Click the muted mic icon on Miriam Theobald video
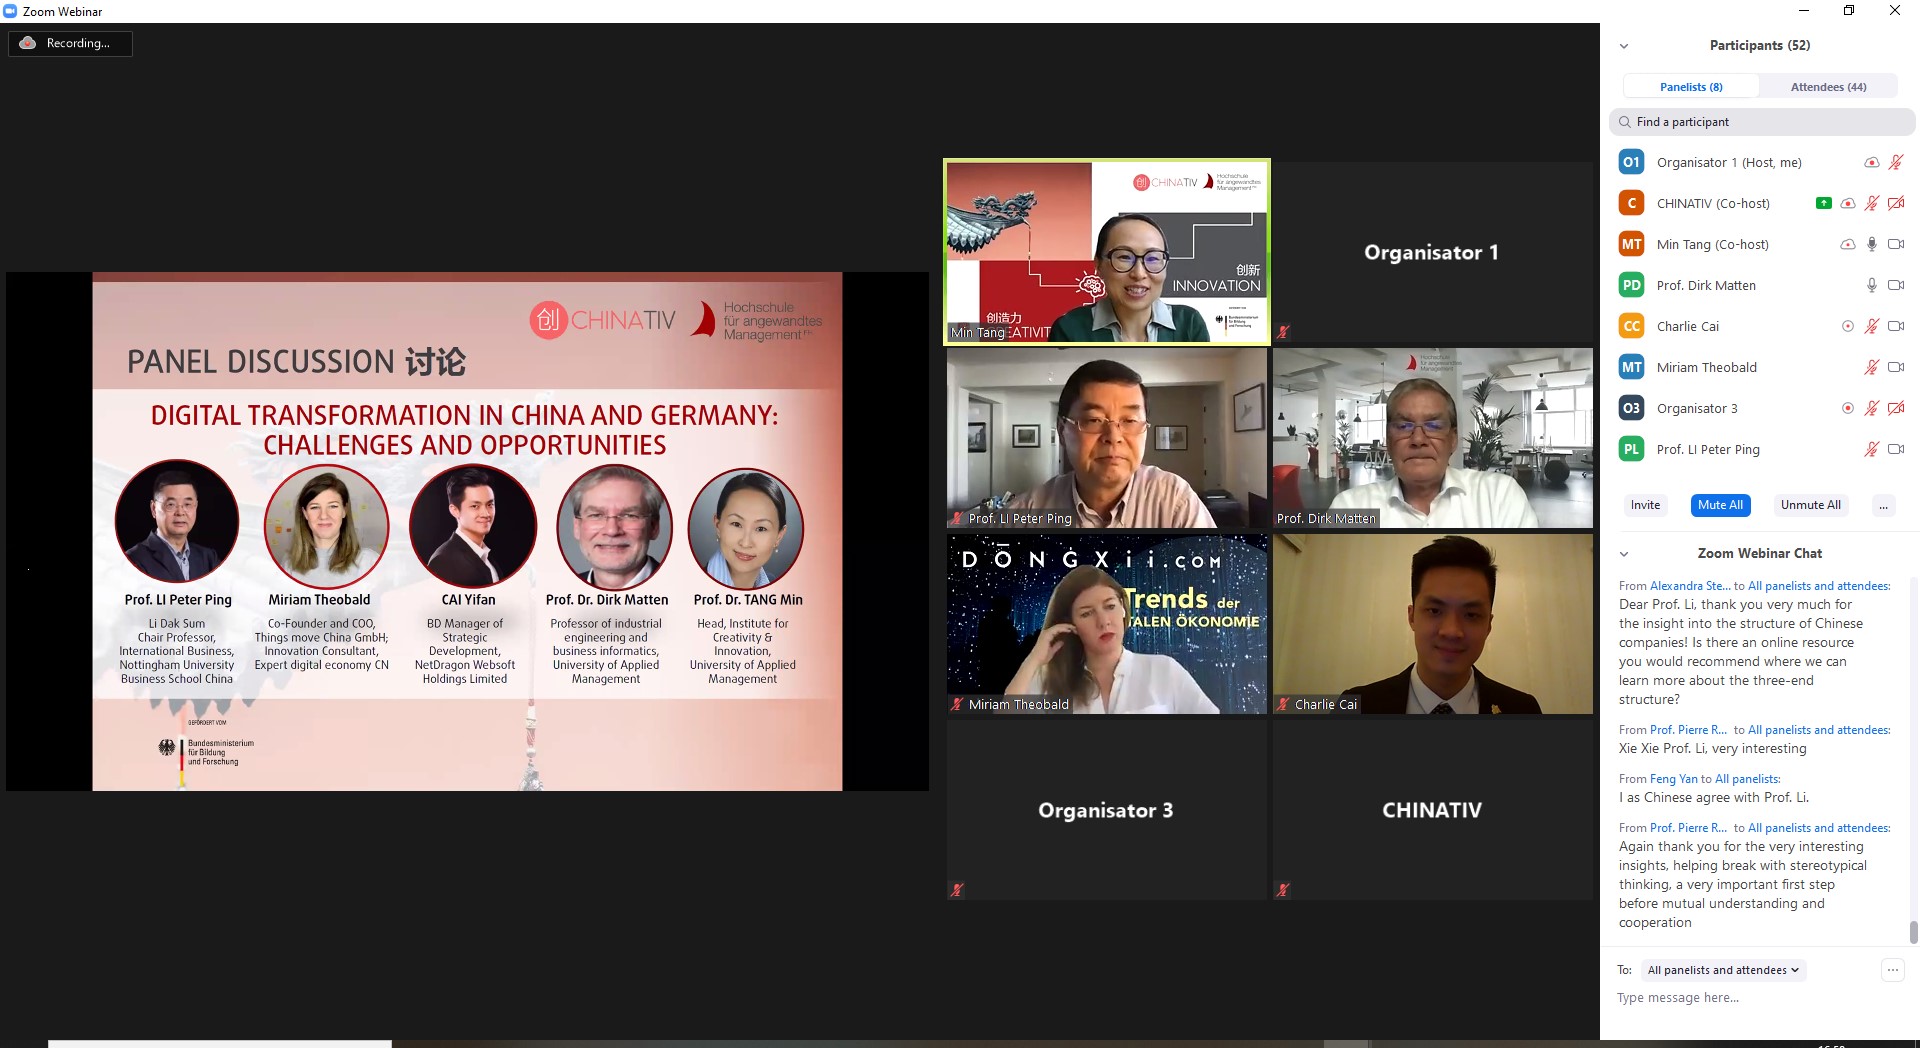 pos(957,704)
